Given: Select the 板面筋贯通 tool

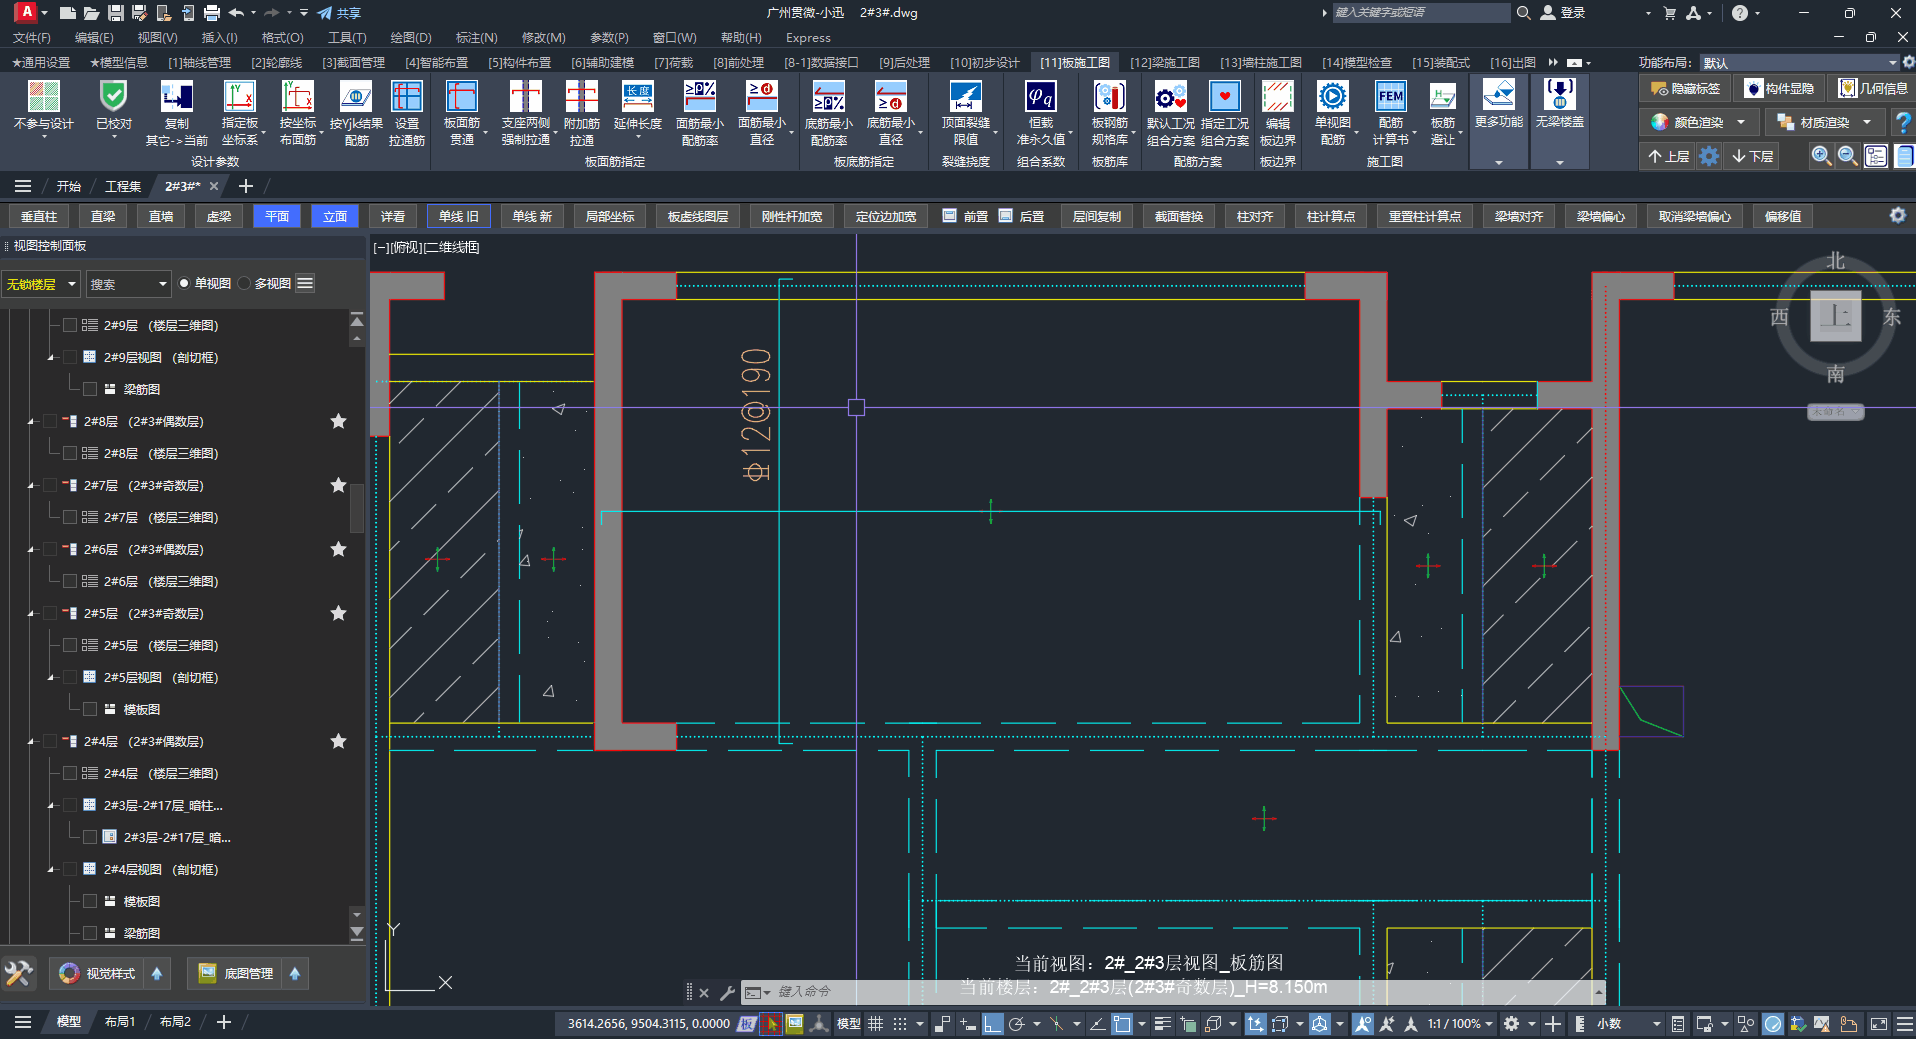Looking at the screenshot, I should pos(462,97).
